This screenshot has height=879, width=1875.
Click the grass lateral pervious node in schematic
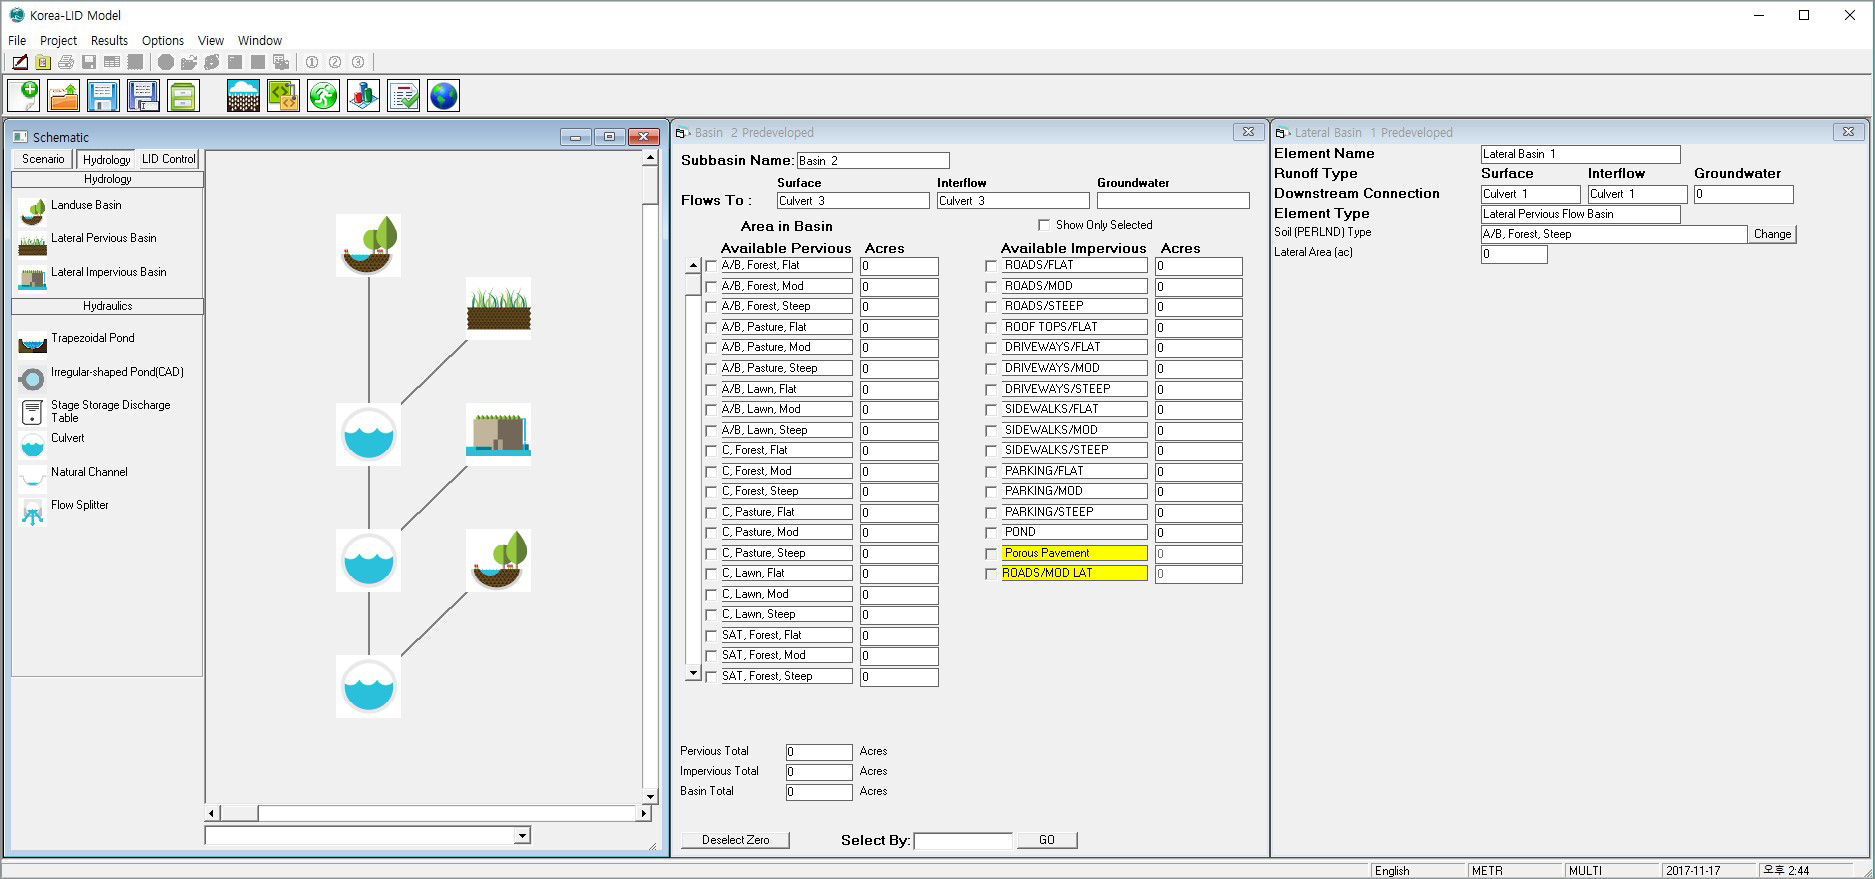[x=498, y=308]
